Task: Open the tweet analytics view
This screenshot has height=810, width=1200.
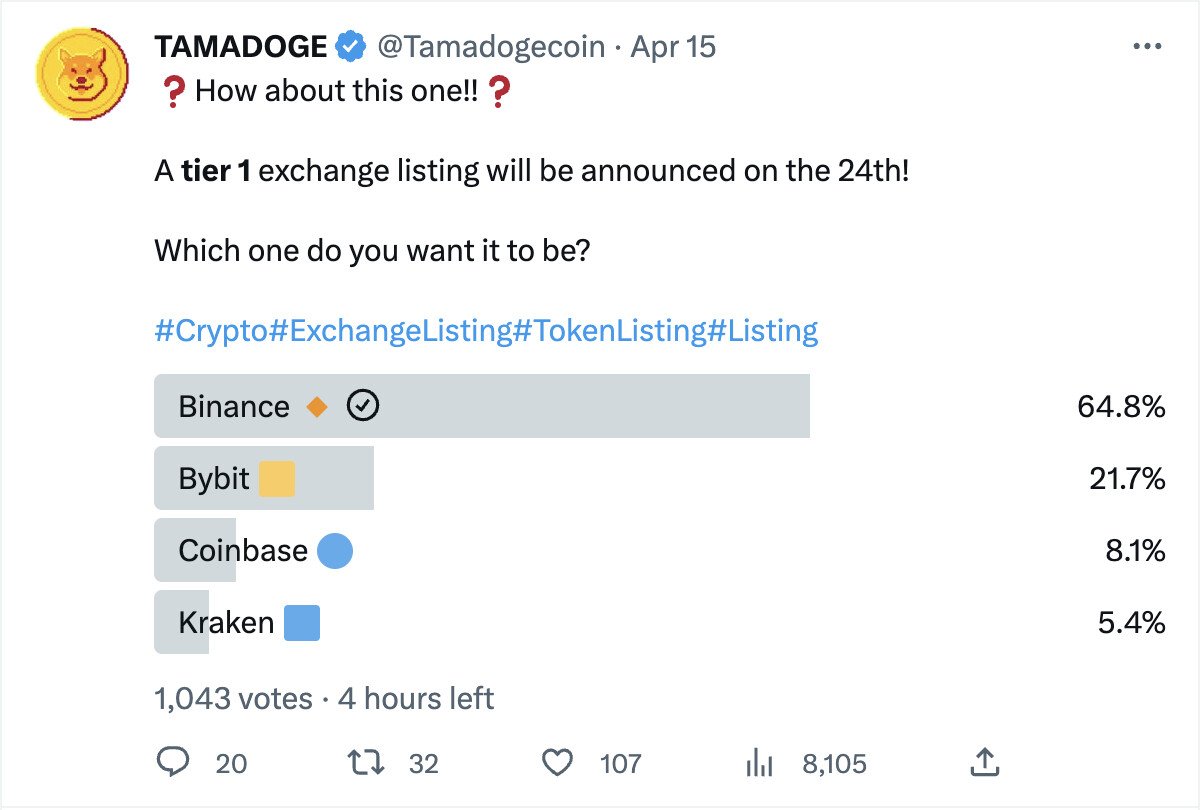Action: click(761, 762)
